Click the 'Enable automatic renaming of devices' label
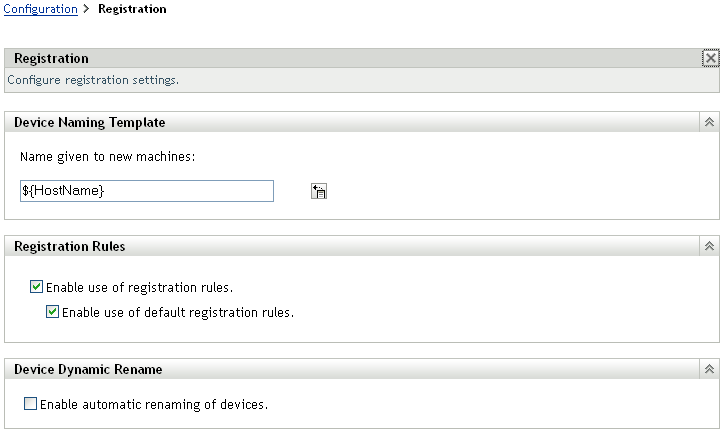 pyautogui.click(x=153, y=405)
